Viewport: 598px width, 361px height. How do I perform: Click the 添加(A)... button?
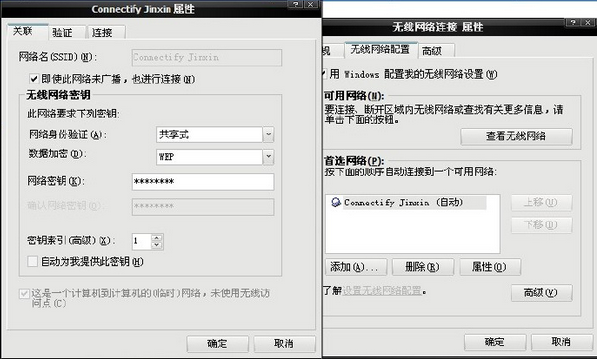coord(356,267)
